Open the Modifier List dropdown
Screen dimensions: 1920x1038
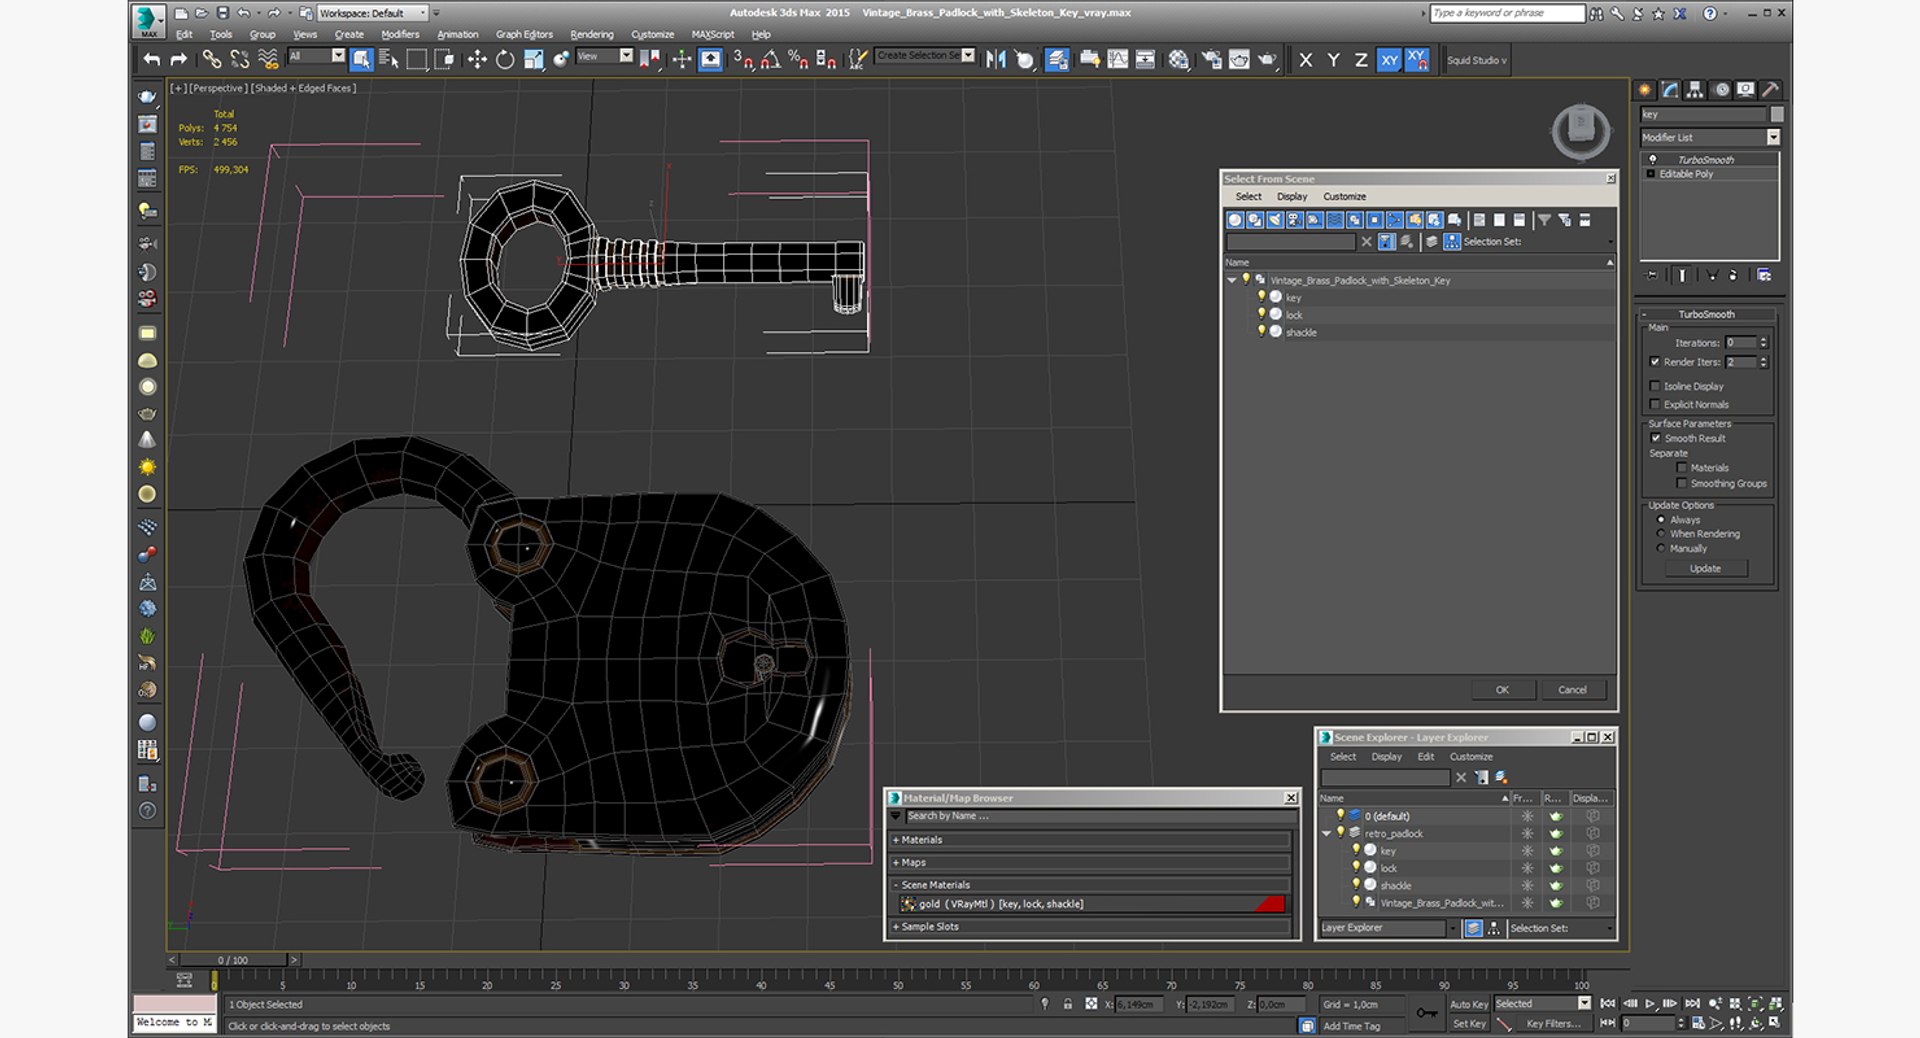(x=1773, y=138)
